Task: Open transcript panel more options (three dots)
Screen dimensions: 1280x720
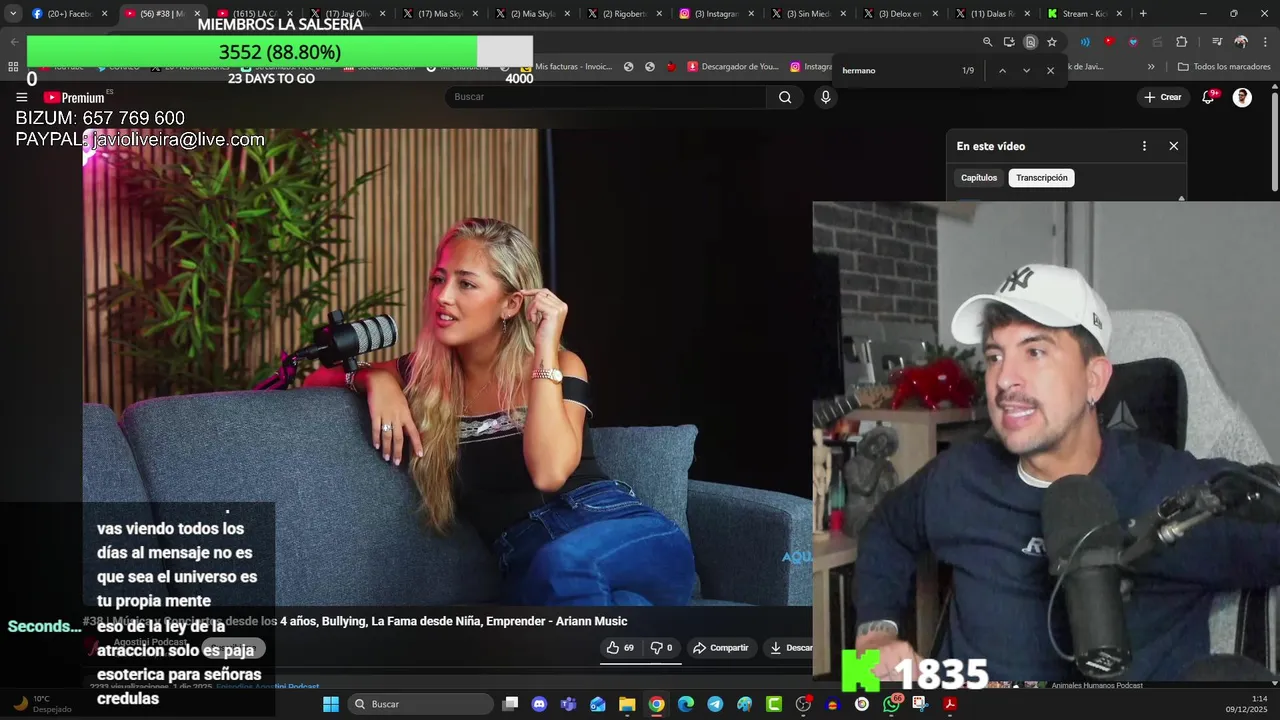Action: tap(1145, 146)
